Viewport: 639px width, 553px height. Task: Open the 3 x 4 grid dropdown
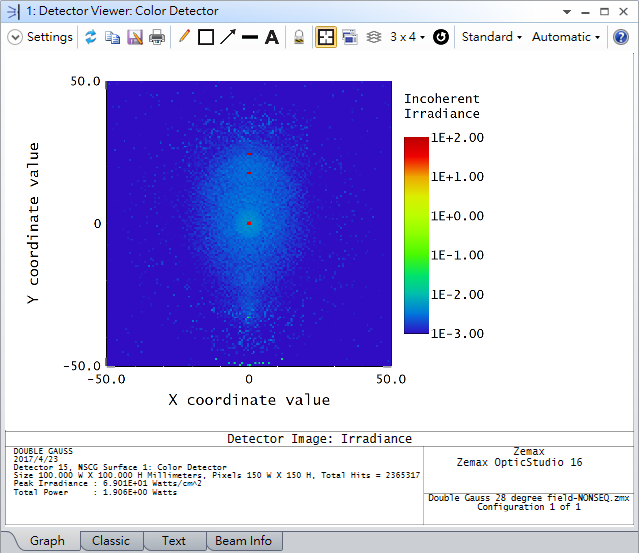pos(408,37)
